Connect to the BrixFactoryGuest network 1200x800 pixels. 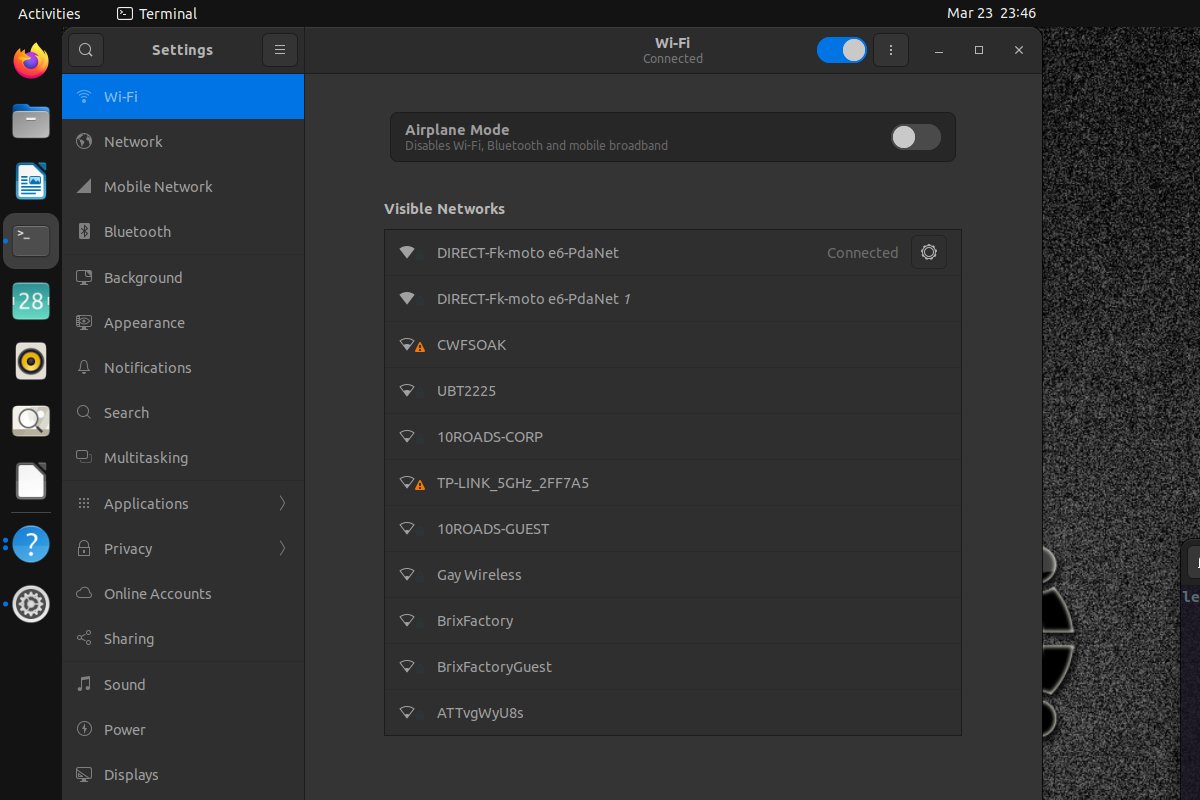(x=673, y=667)
